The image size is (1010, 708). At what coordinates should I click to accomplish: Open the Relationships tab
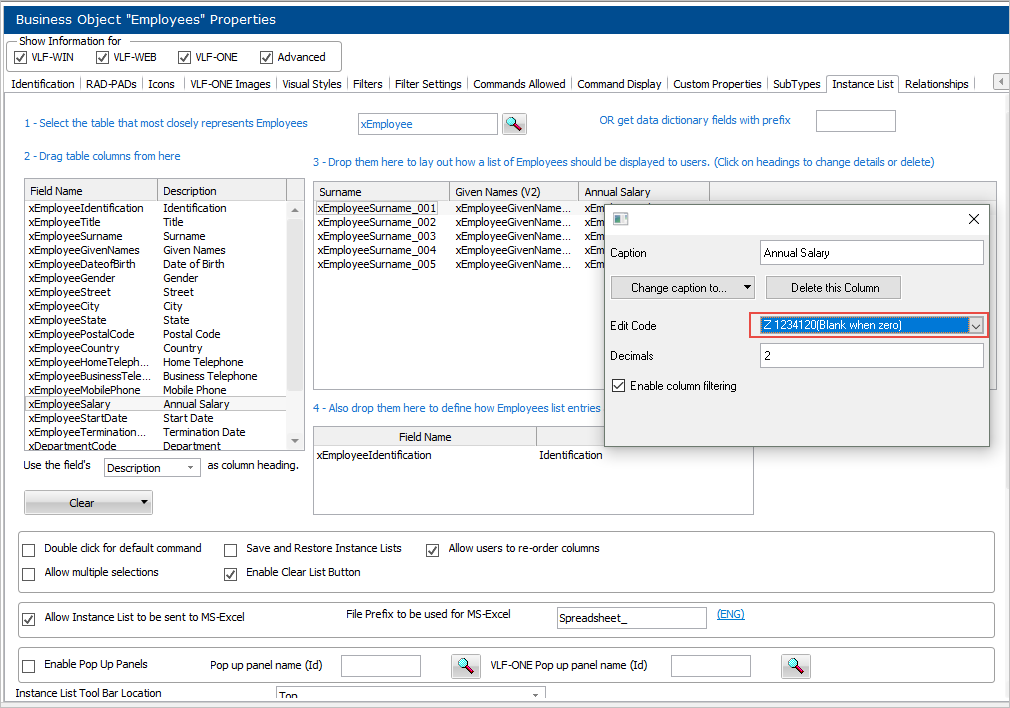coord(936,84)
